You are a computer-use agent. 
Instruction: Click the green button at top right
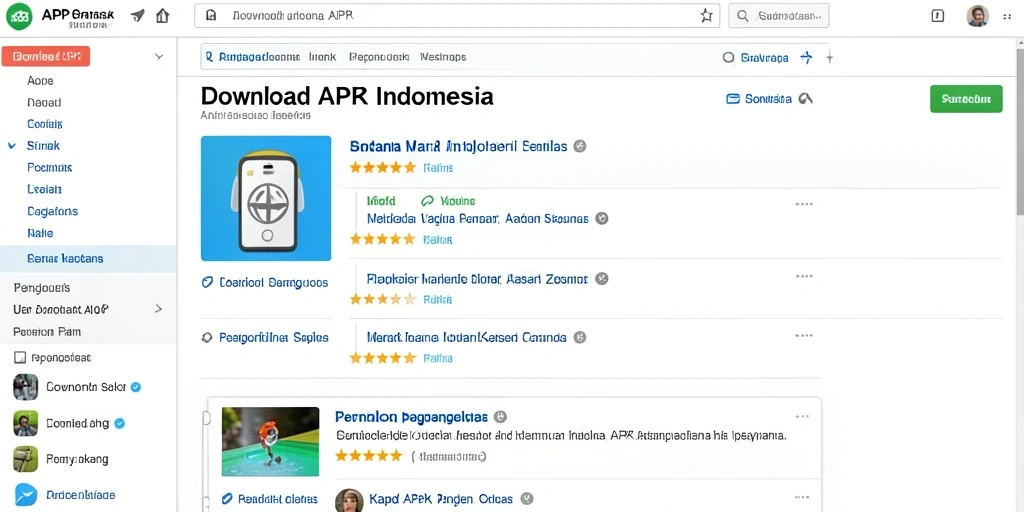(966, 99)
